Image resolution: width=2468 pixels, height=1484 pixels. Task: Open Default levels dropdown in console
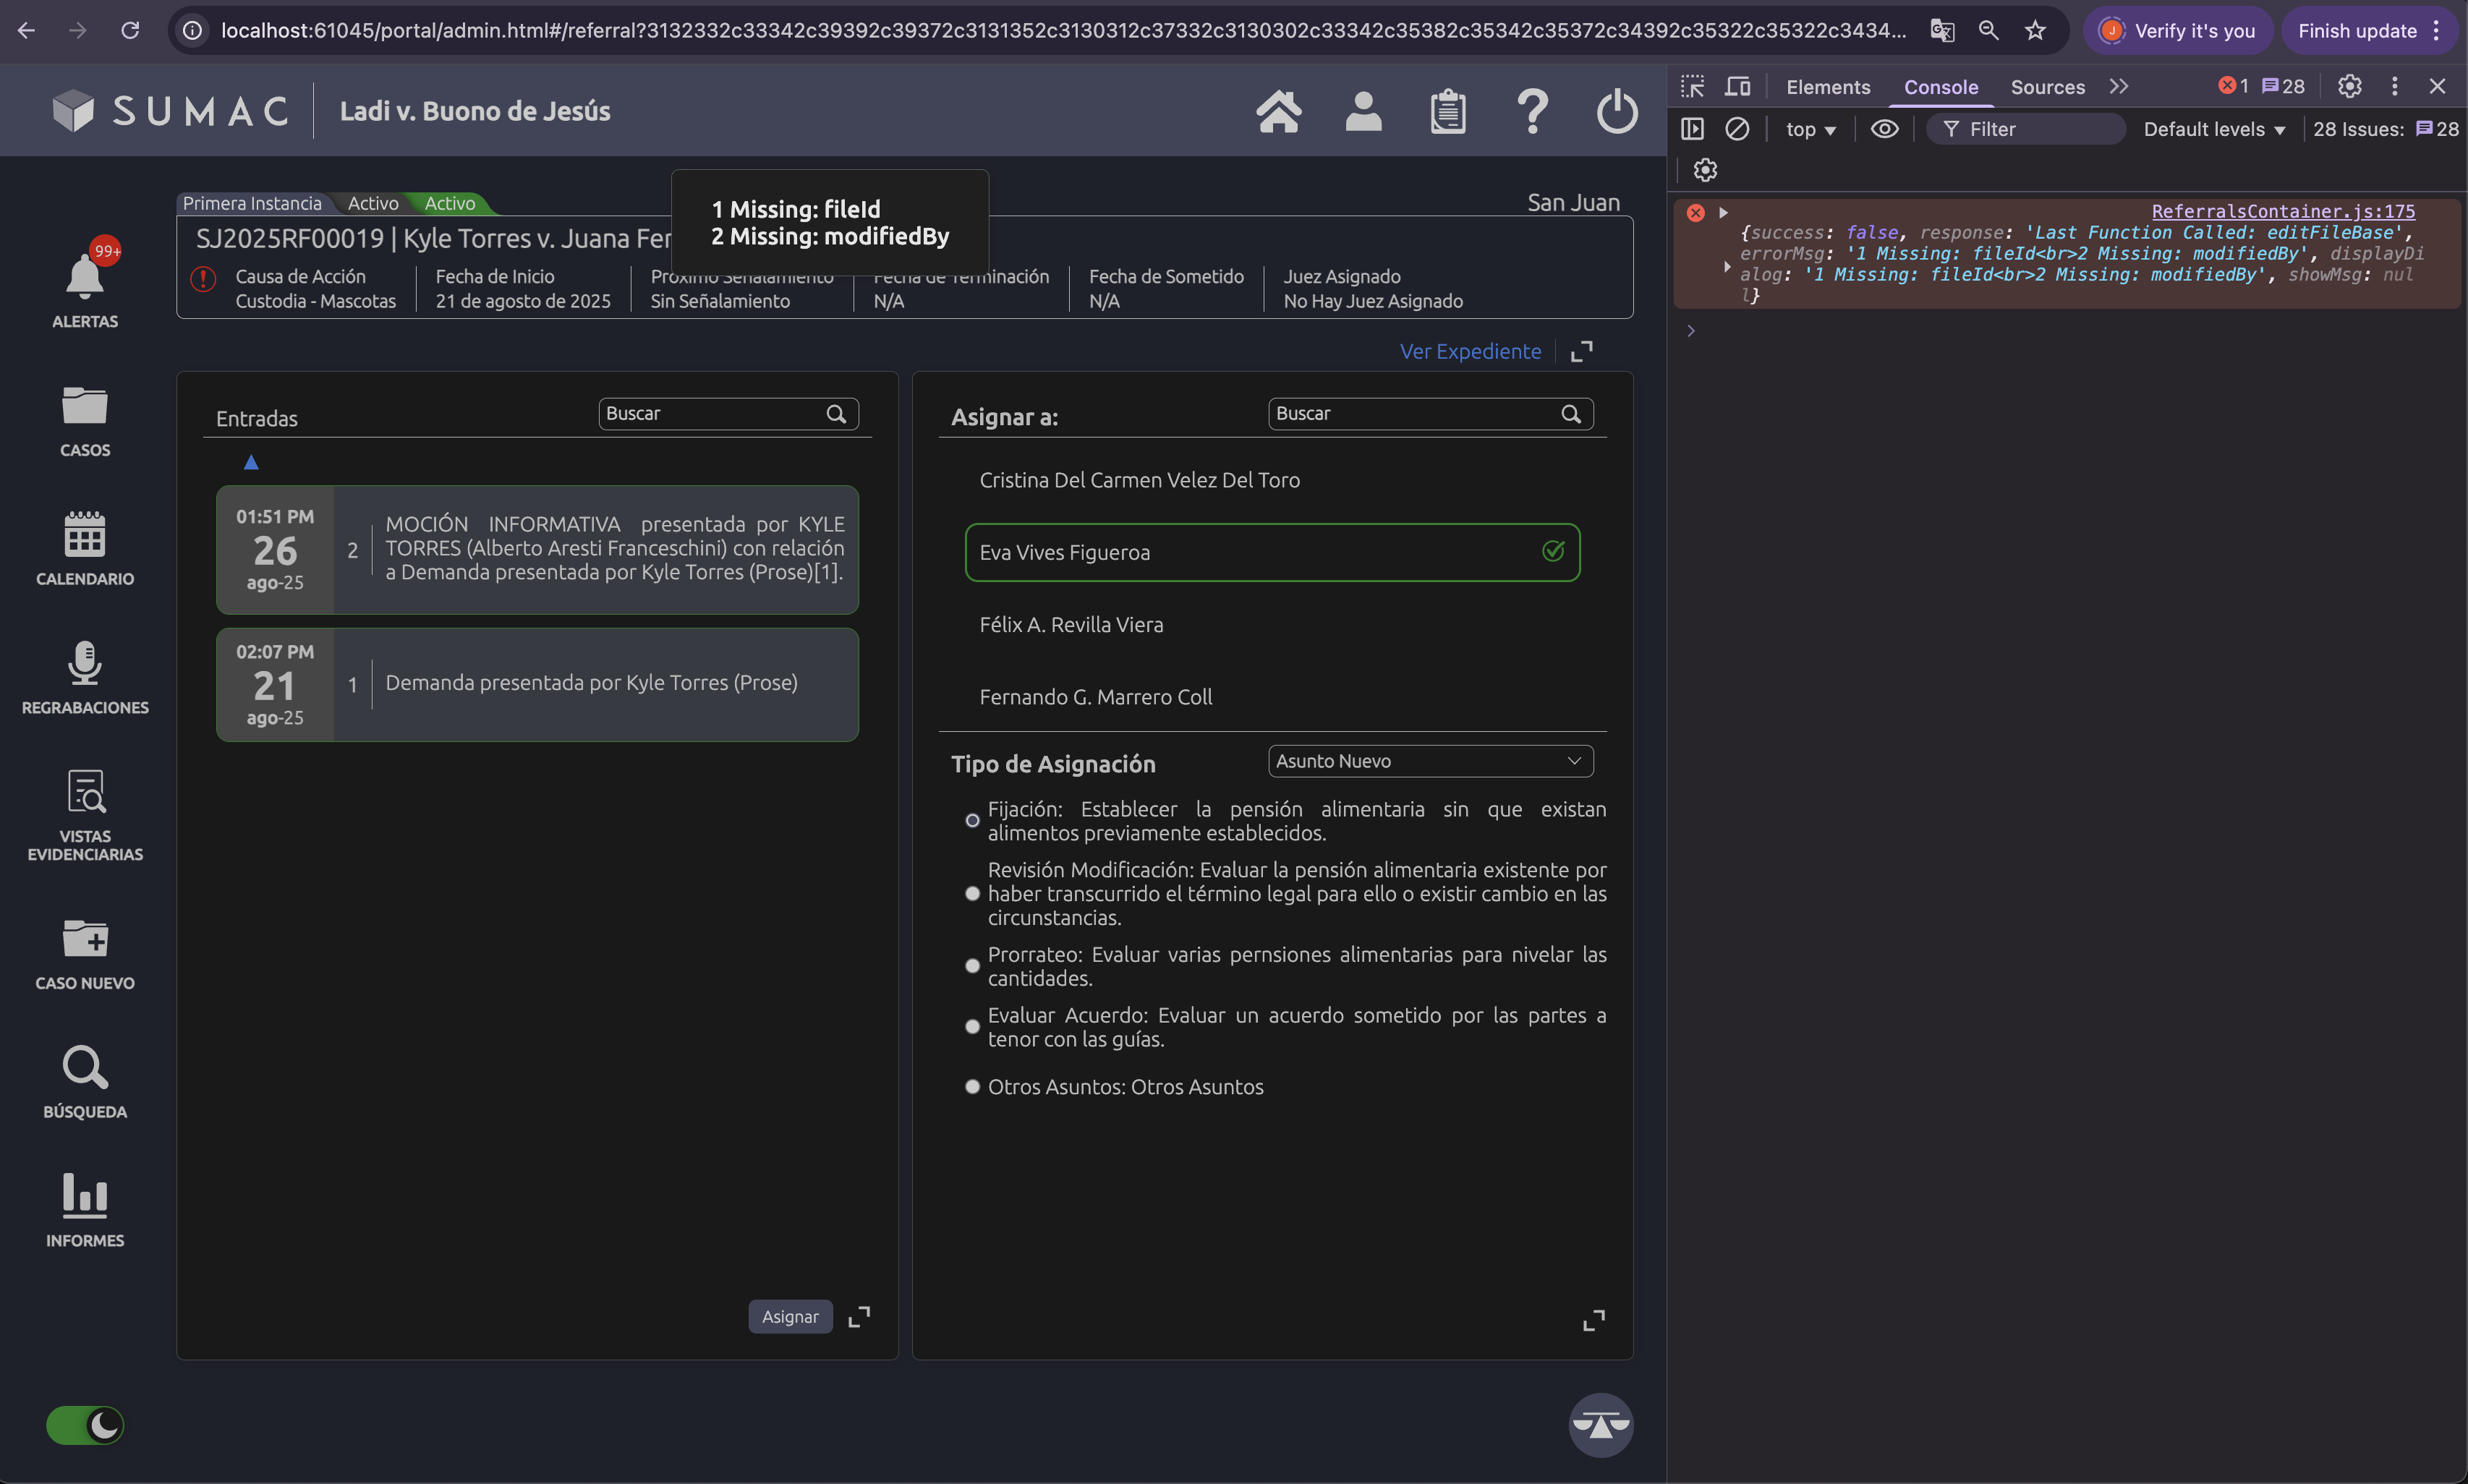2214,129
